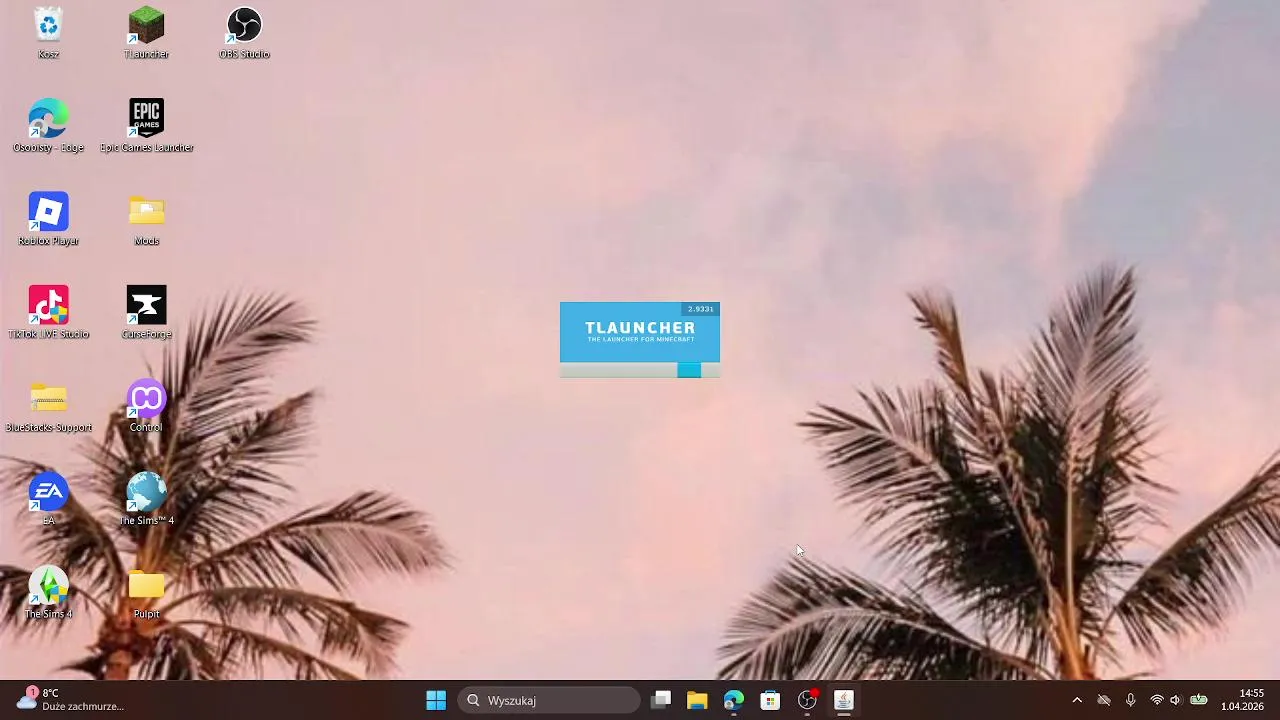Image resolution: width=1280 pixels, height=720 pixels.
Task: Select the EA app desktop shortcut
Action: pos(48,499)
